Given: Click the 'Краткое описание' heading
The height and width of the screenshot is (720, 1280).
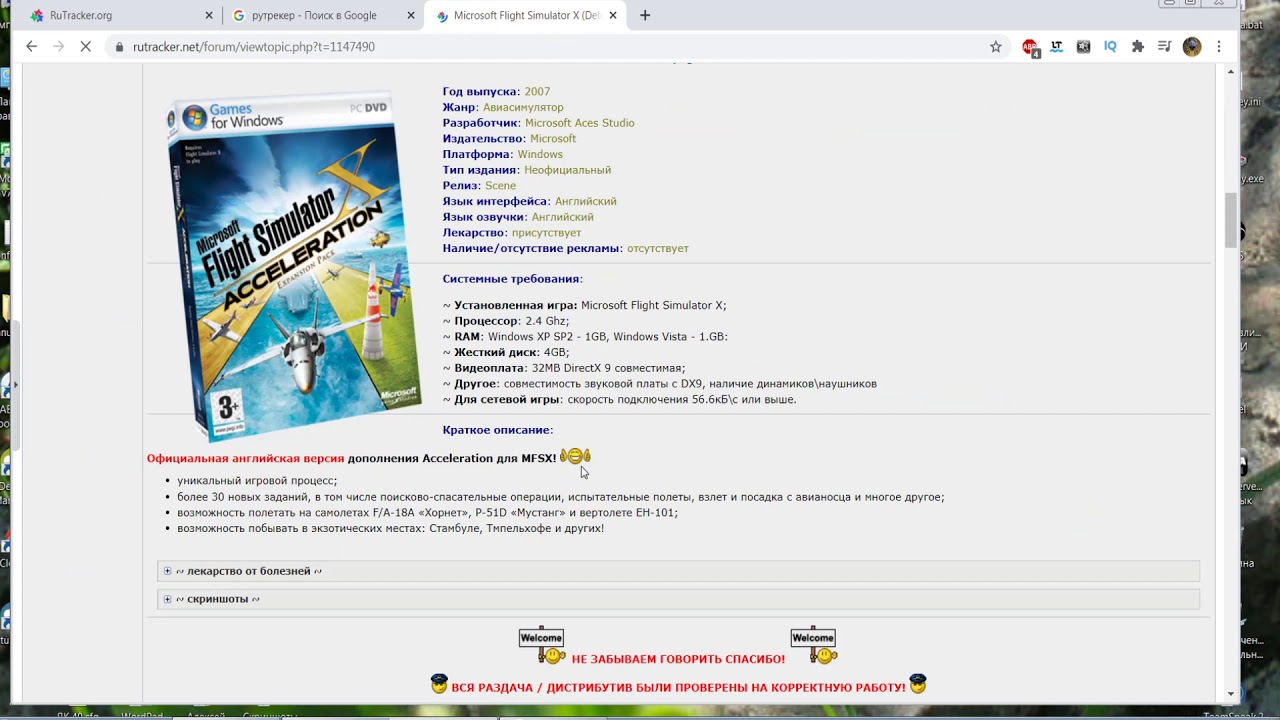Looking at the screenshot, I should click(x=498, y=430).
